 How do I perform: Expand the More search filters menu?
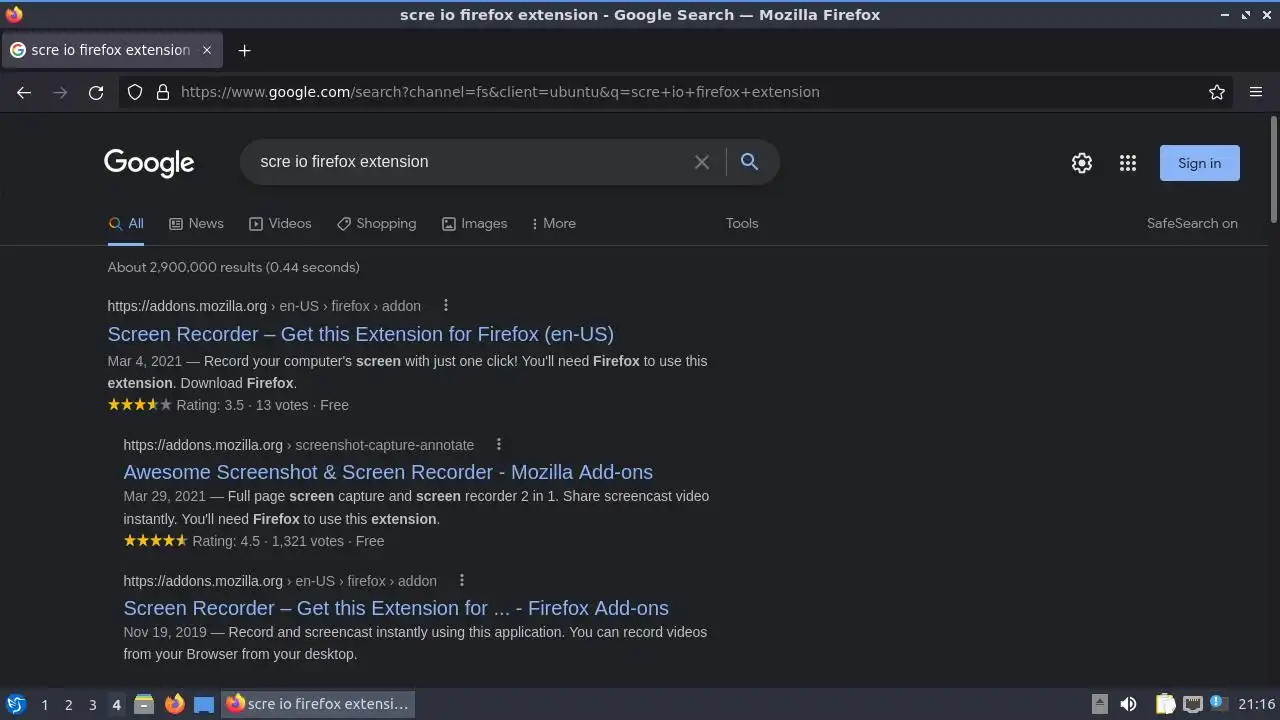click(553, 223)
